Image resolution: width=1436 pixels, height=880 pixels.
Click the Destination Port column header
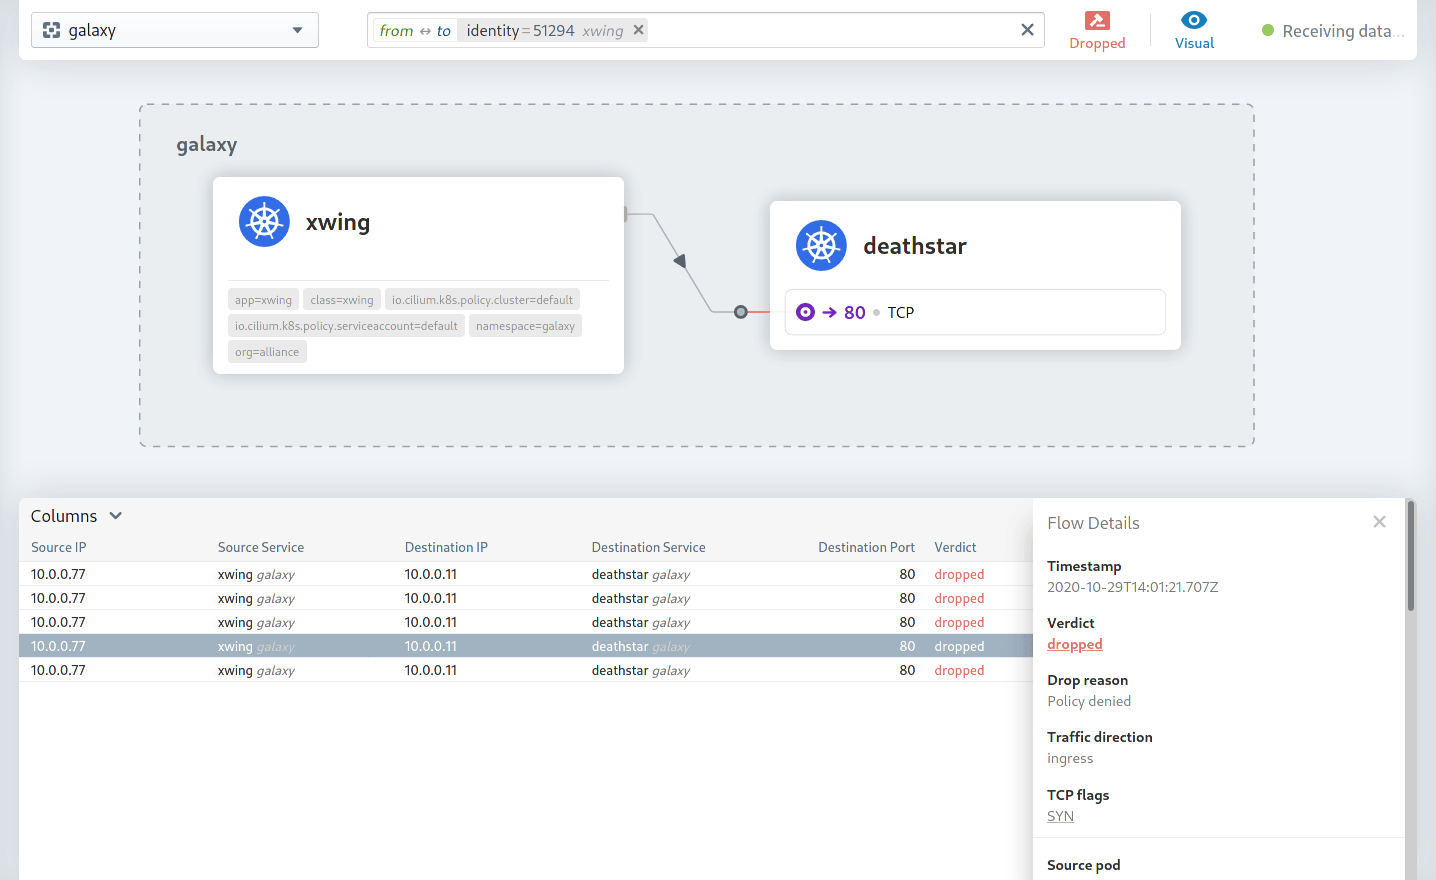click(x=866, y=547)
